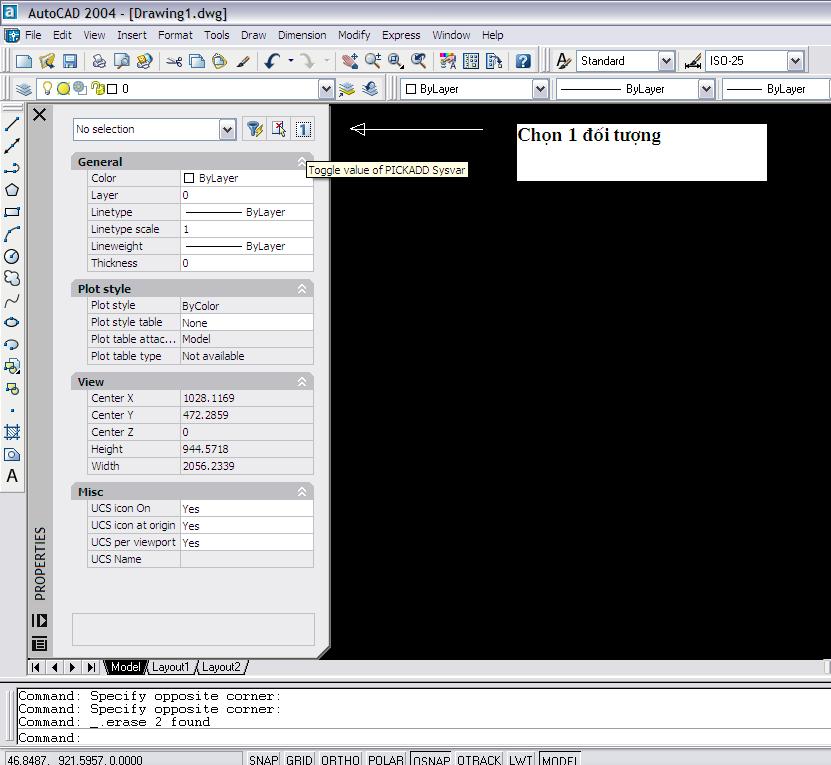Click the Plot printer icon
Screen dimensions: 831x765
coord(99,61)
